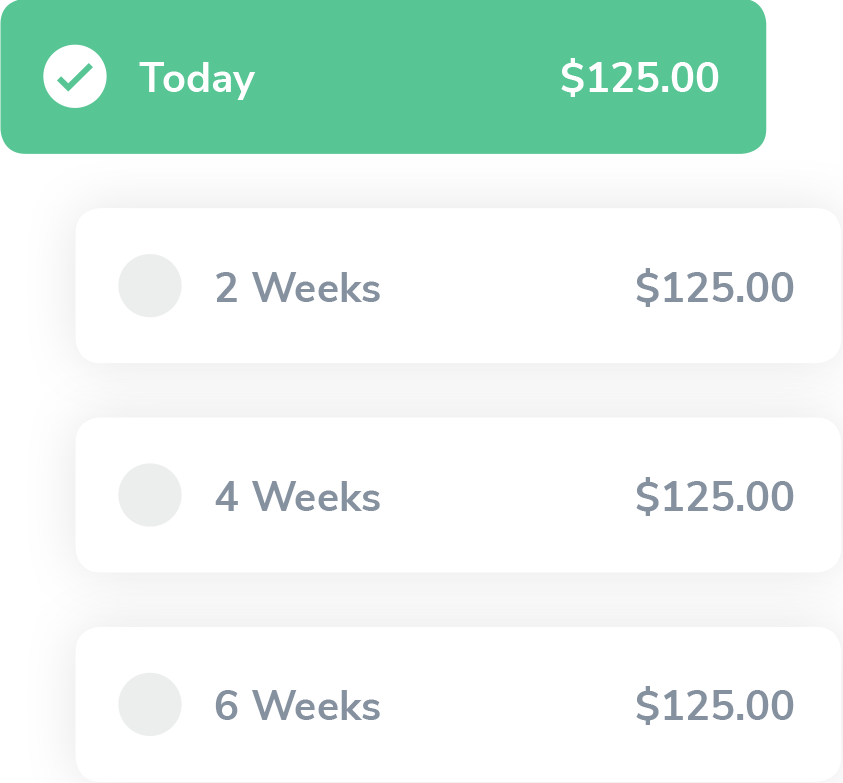Click the 6 Weeks label text
843x783 pixels.
pos(298,706)
